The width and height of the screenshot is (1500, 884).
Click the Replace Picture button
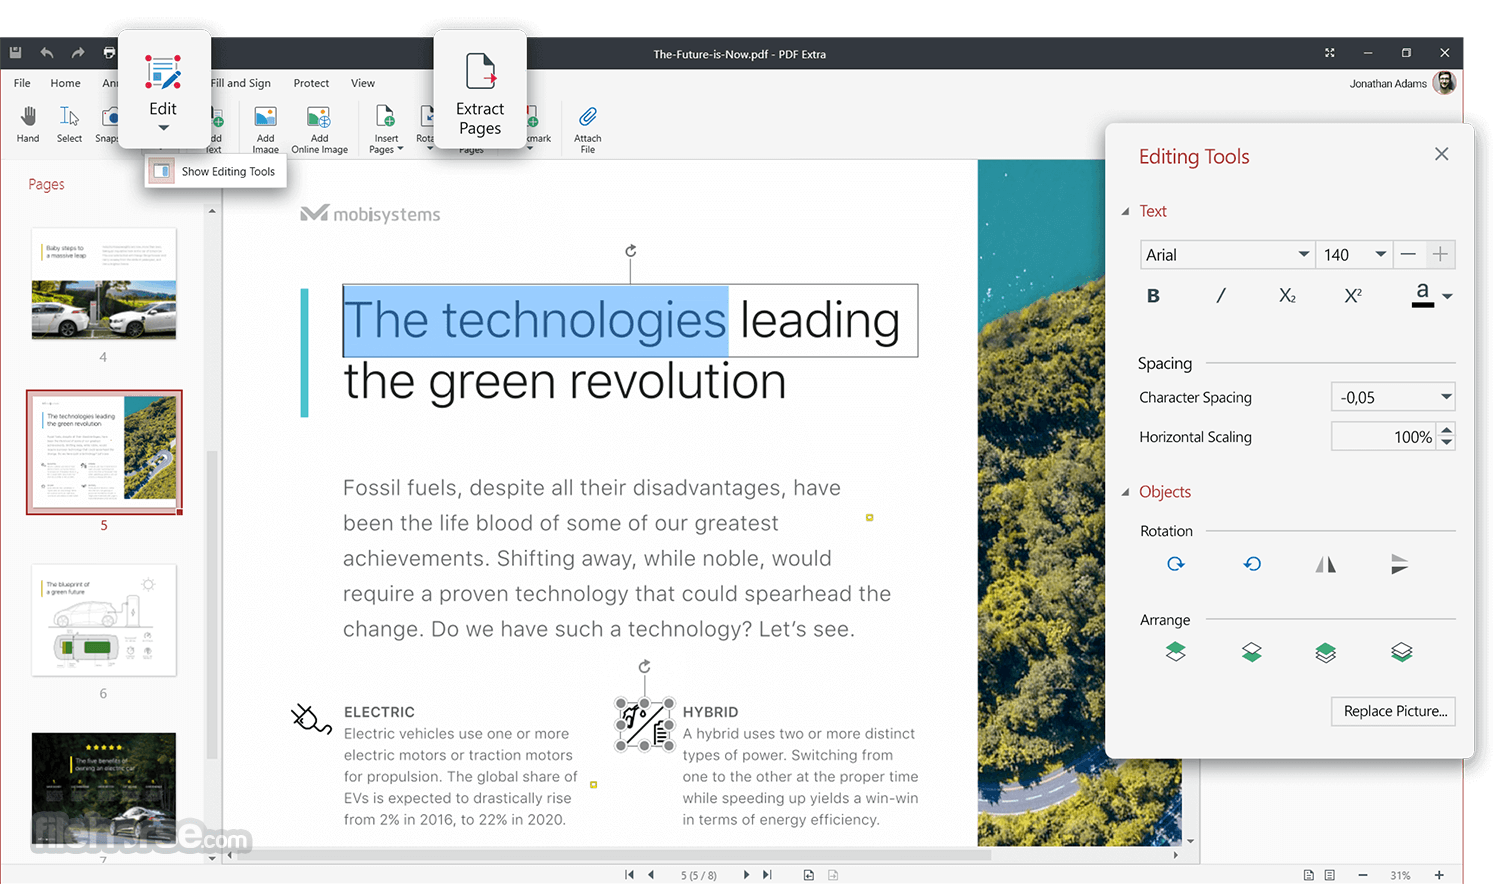coord(1394,711)
